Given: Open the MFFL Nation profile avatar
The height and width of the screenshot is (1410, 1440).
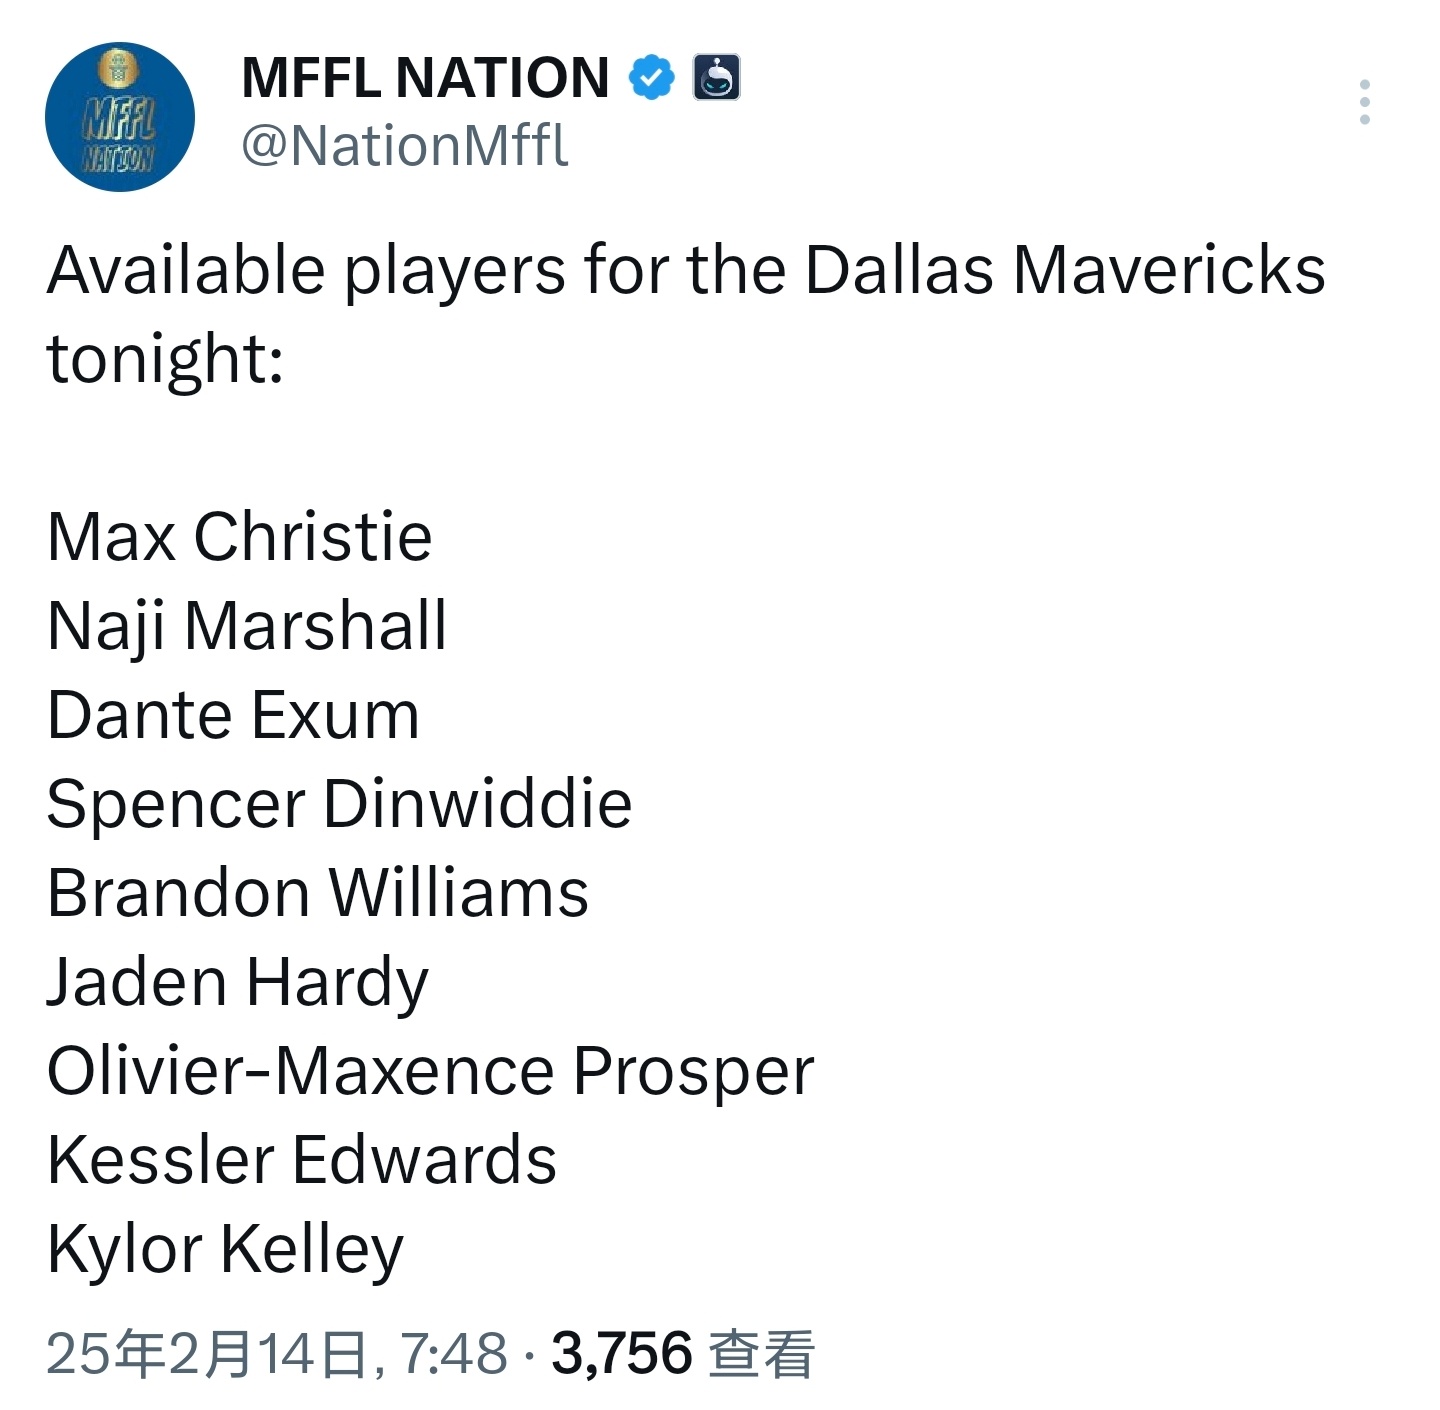Looking at the screenshot, I should click(120, 117).
